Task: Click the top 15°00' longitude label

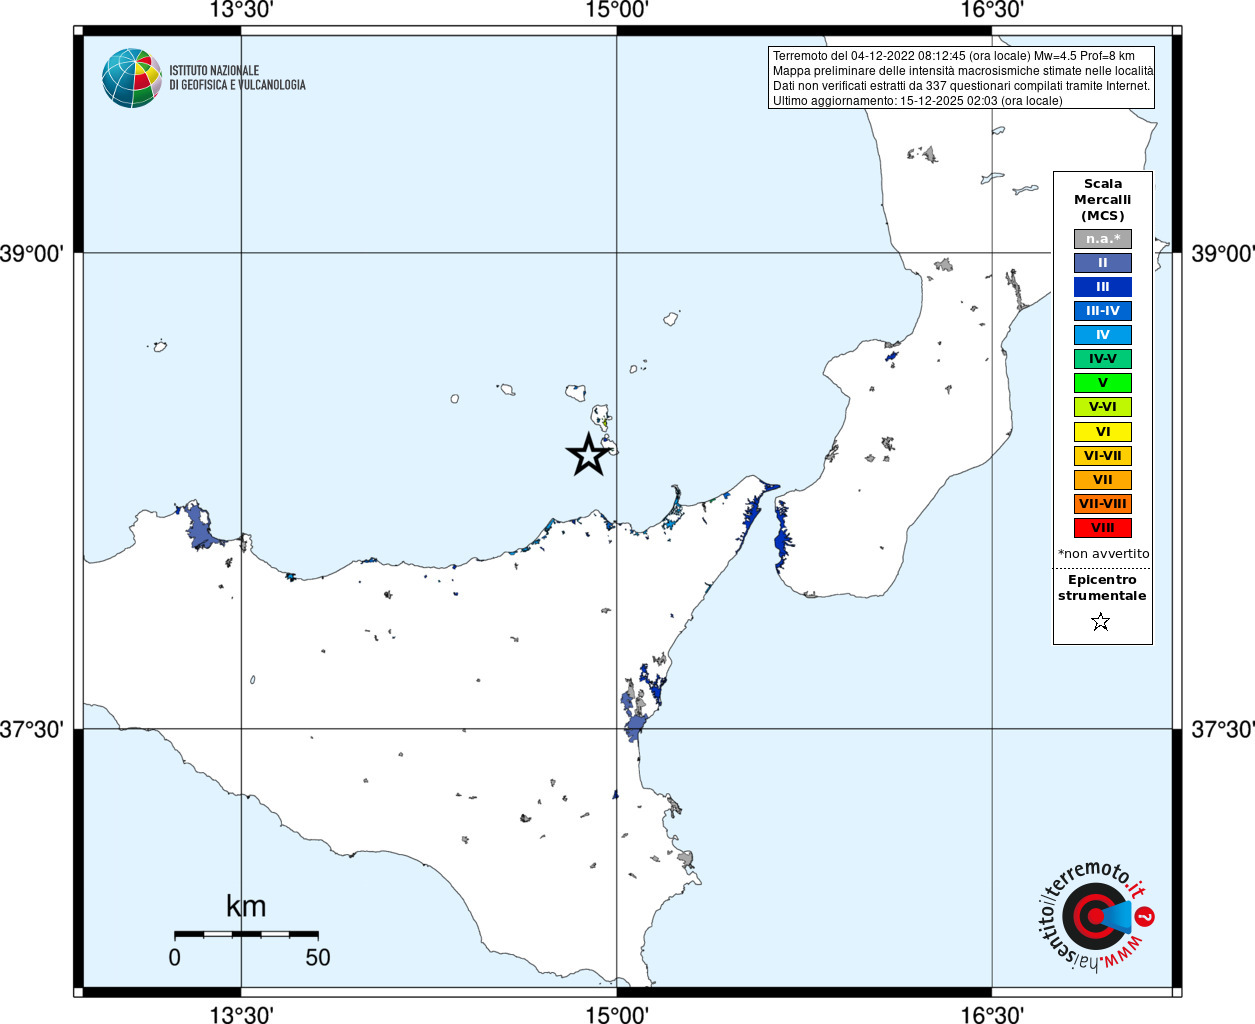Action: pyautogui.click(x=617, y=11)
